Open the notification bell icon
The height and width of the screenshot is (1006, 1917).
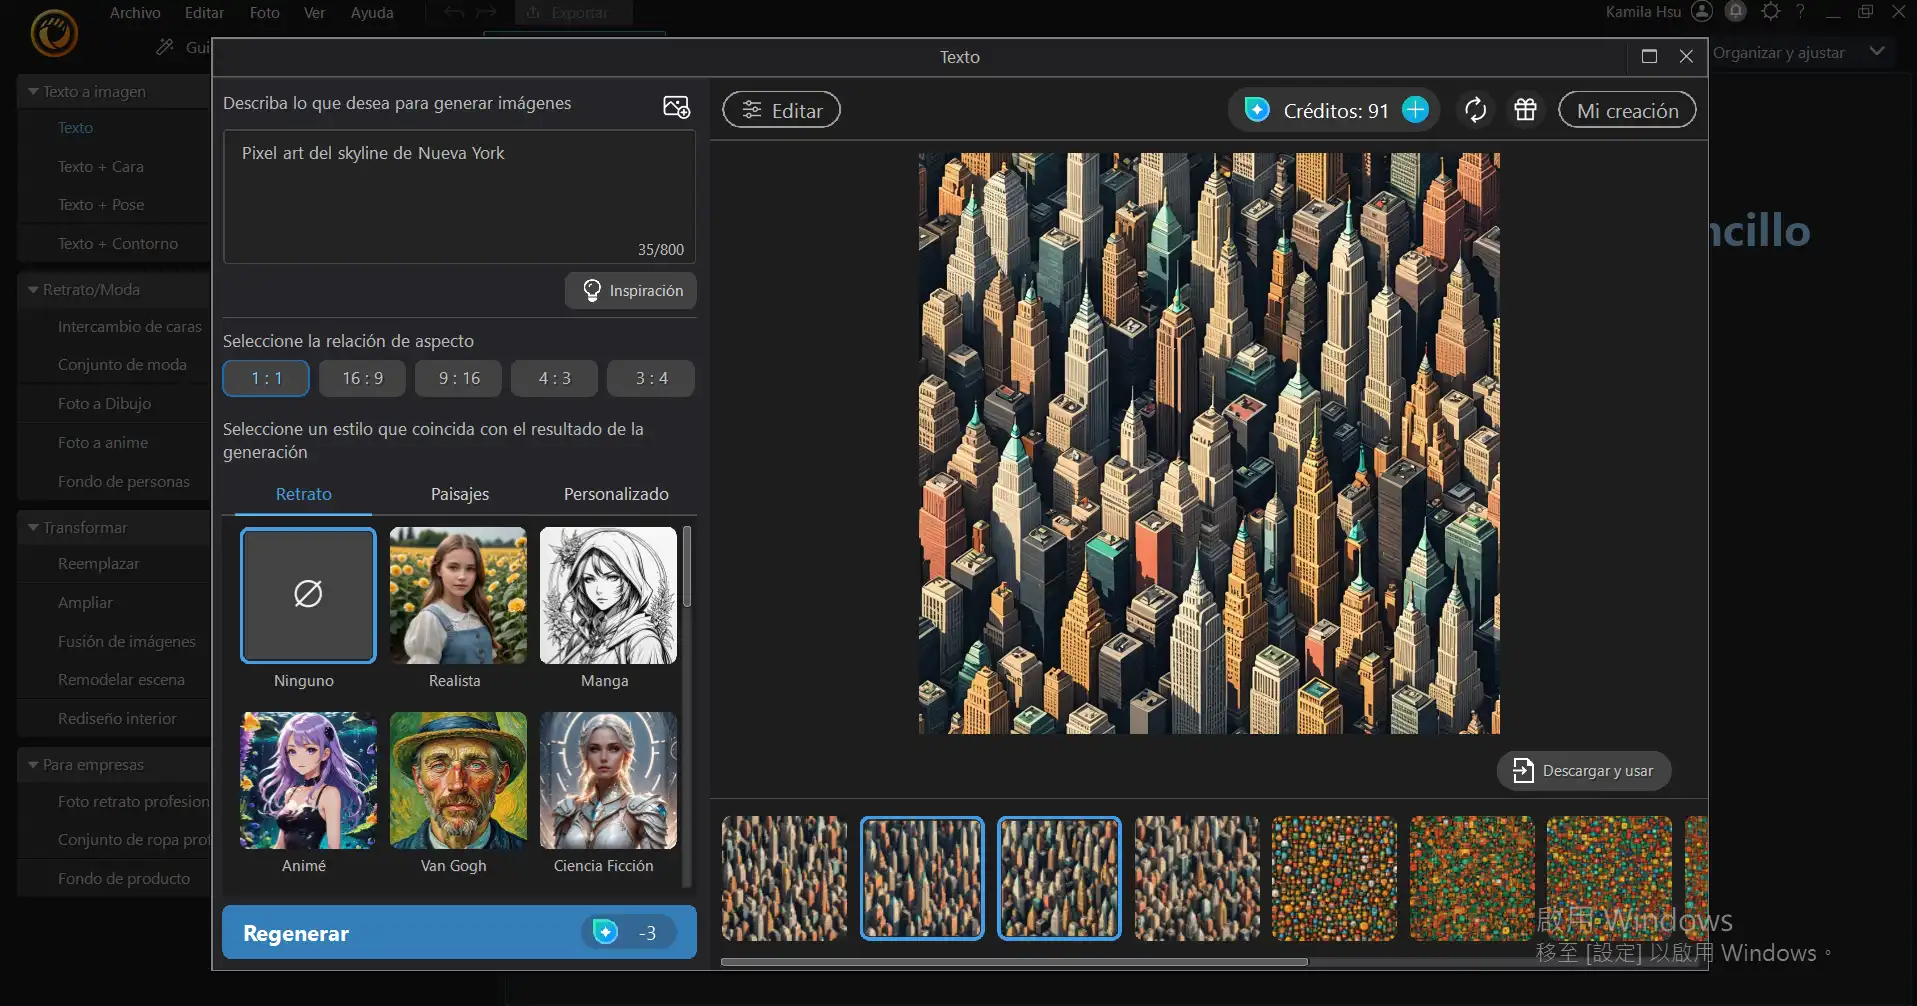point(1736,12)
